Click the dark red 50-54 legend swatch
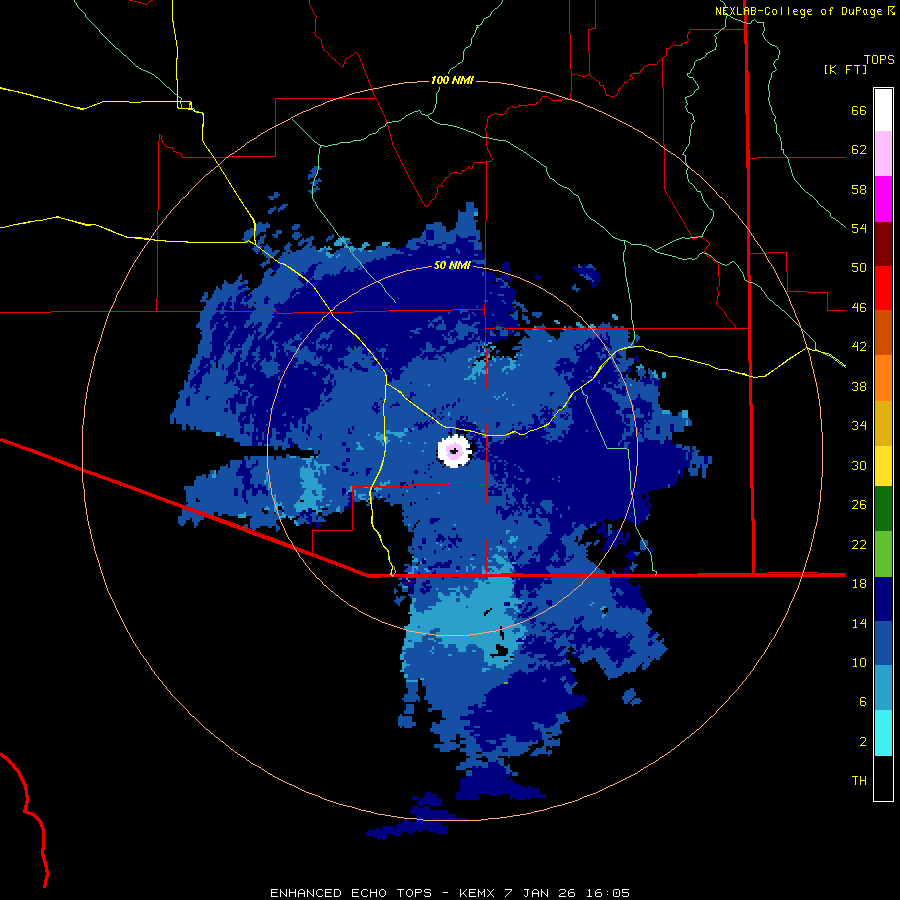900x900 pixels. coord(883,244)
